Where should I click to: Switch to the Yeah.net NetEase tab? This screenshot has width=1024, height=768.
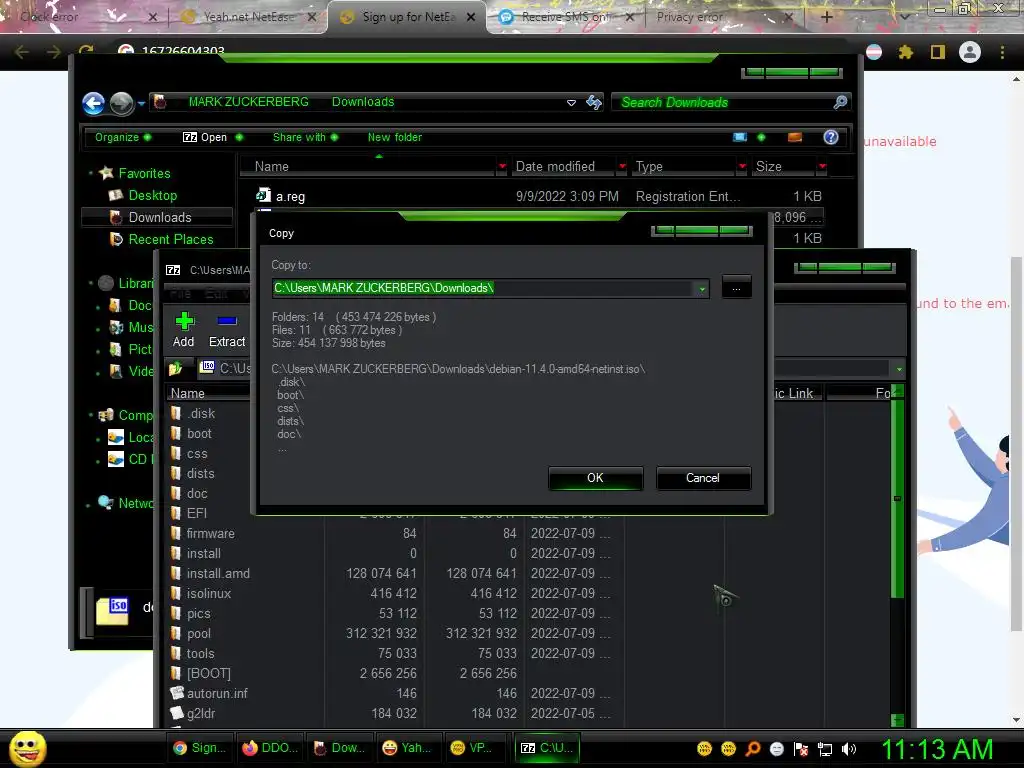click(248, 17)
